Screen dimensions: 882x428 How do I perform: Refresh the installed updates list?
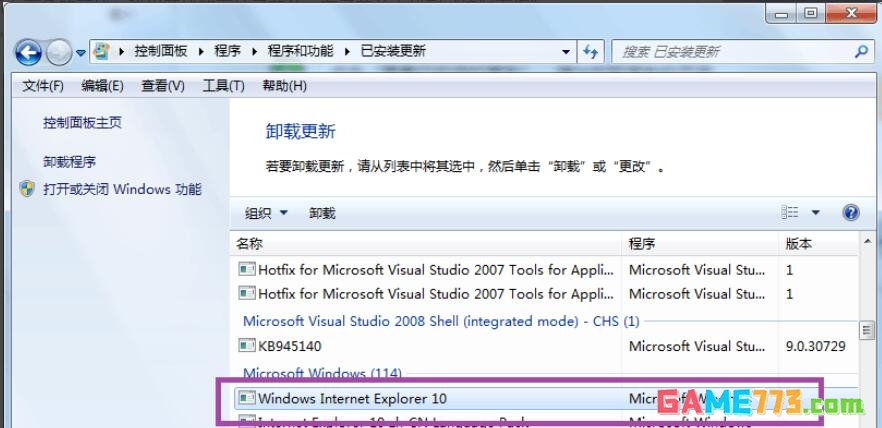(x=590, y=52)
